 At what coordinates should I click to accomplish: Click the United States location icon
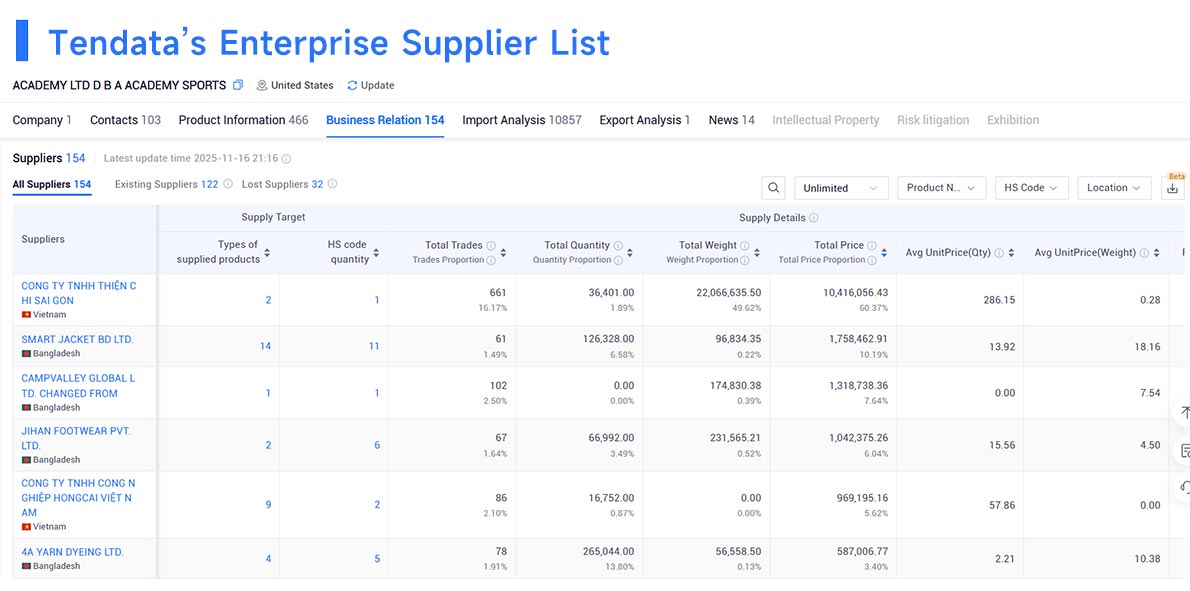(262, 86)
